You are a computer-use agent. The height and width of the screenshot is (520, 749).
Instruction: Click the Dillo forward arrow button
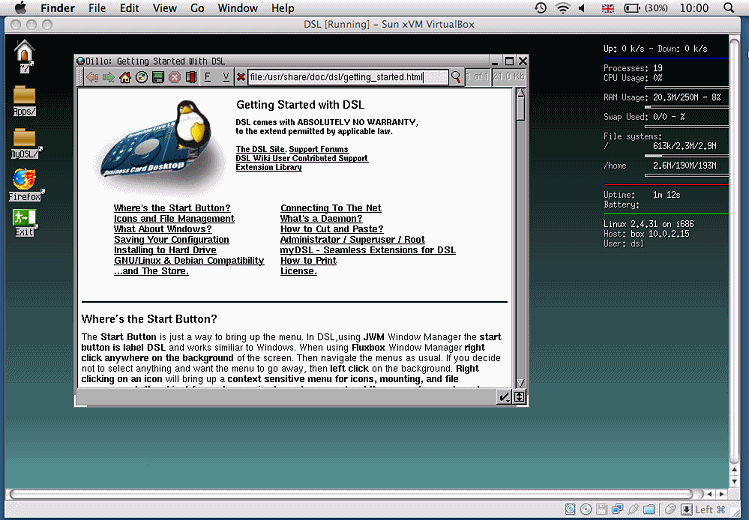(109, 77)
